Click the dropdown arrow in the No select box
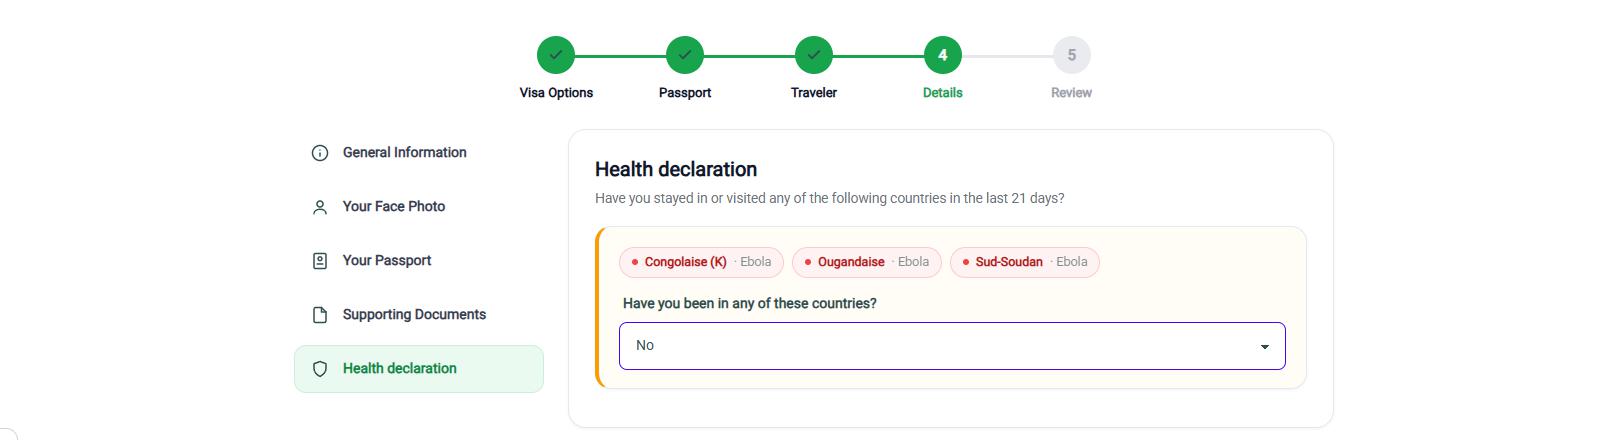This screenshot has height=440, width=1609. (1265, 347)
